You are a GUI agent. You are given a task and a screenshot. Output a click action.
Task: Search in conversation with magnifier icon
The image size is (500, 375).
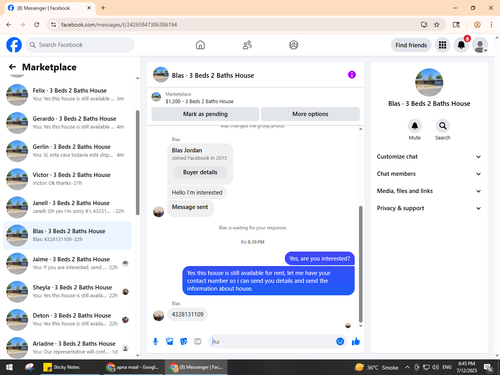pyautogui.click(x=443, y=126)
